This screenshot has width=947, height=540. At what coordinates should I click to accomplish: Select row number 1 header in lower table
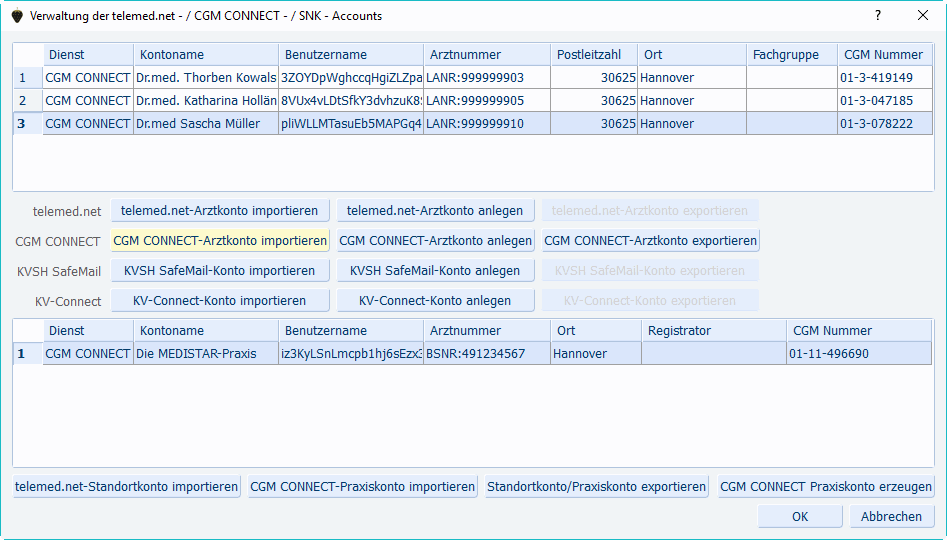[28, 353]
